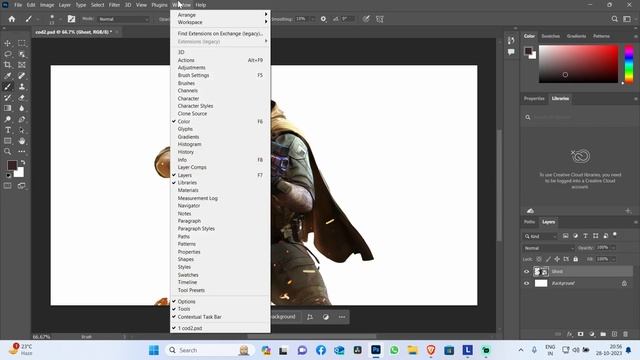Select the Eraser tool
This screenshot has width=640, height=360.
(x=22, y=98)
